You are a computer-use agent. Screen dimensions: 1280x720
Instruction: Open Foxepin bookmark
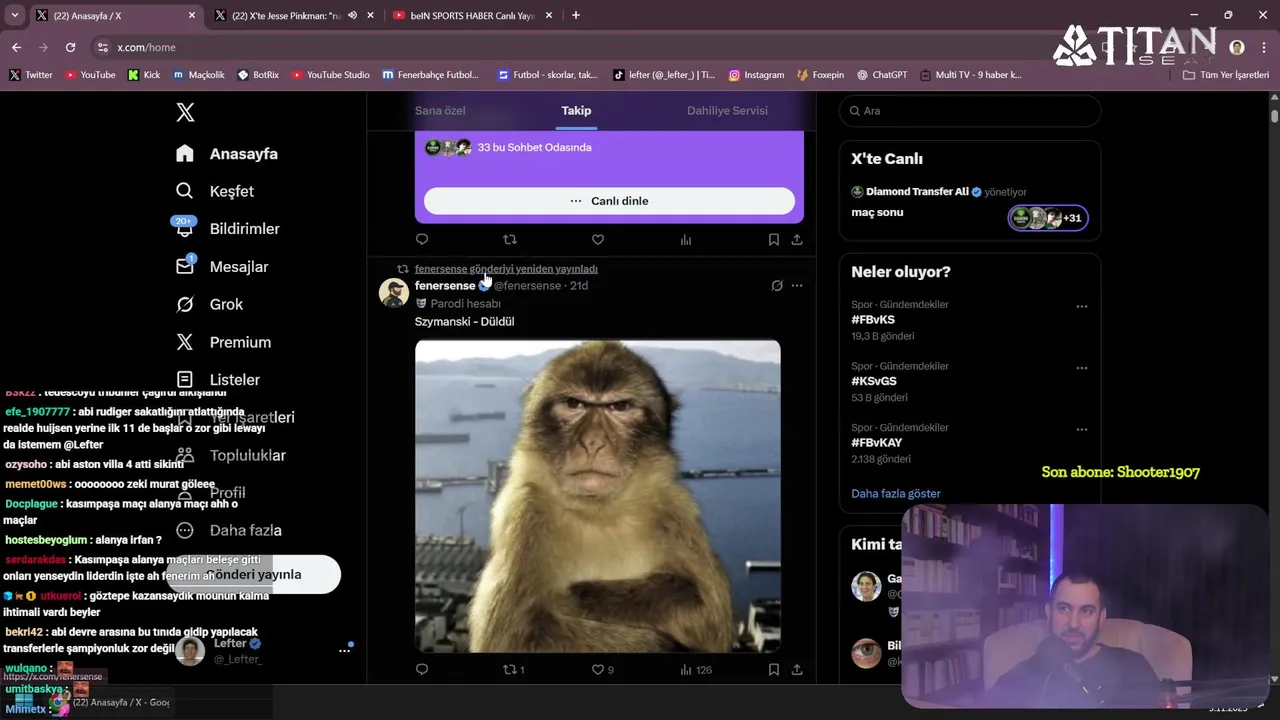click(820, 75)
